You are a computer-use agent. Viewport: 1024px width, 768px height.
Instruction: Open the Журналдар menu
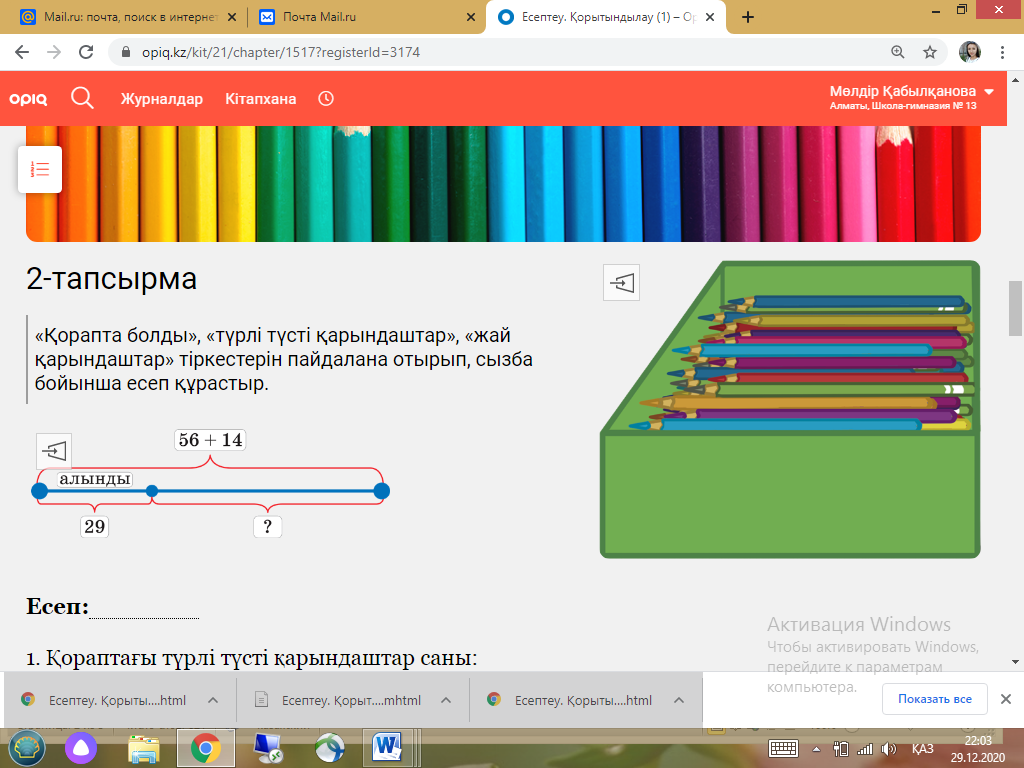(x=162, y=99)
